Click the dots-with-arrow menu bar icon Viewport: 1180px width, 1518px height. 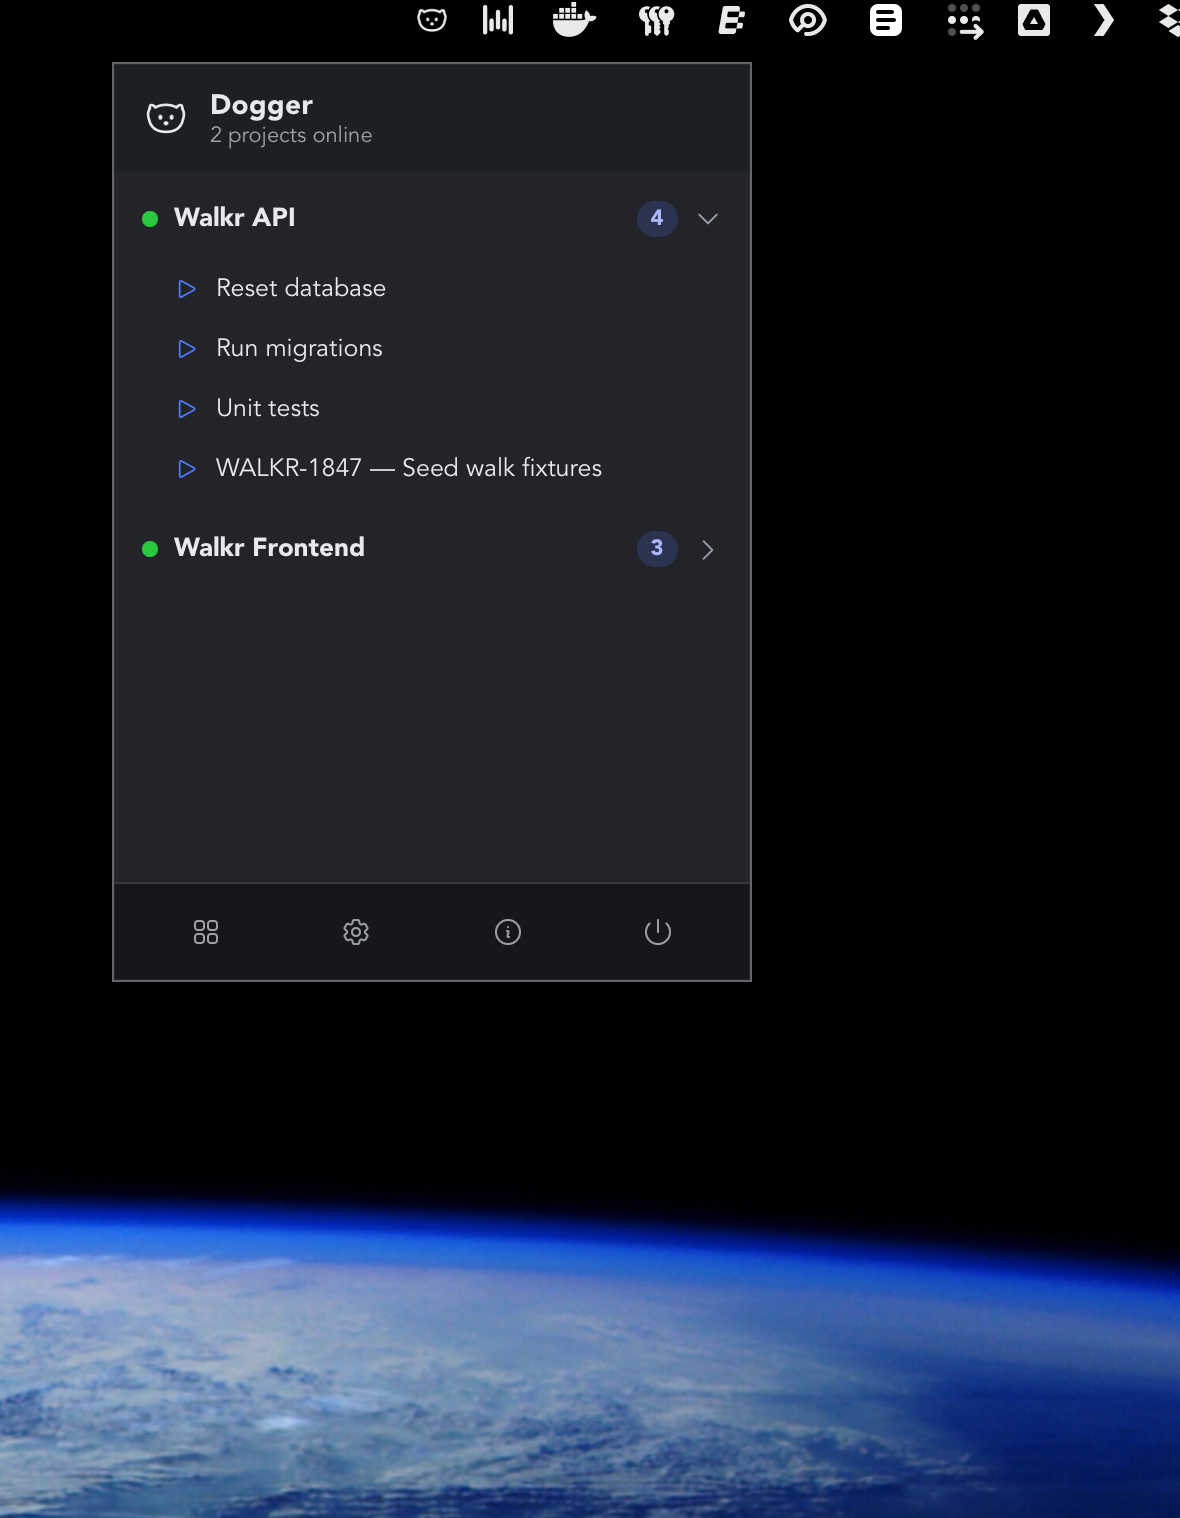[965, 21]
